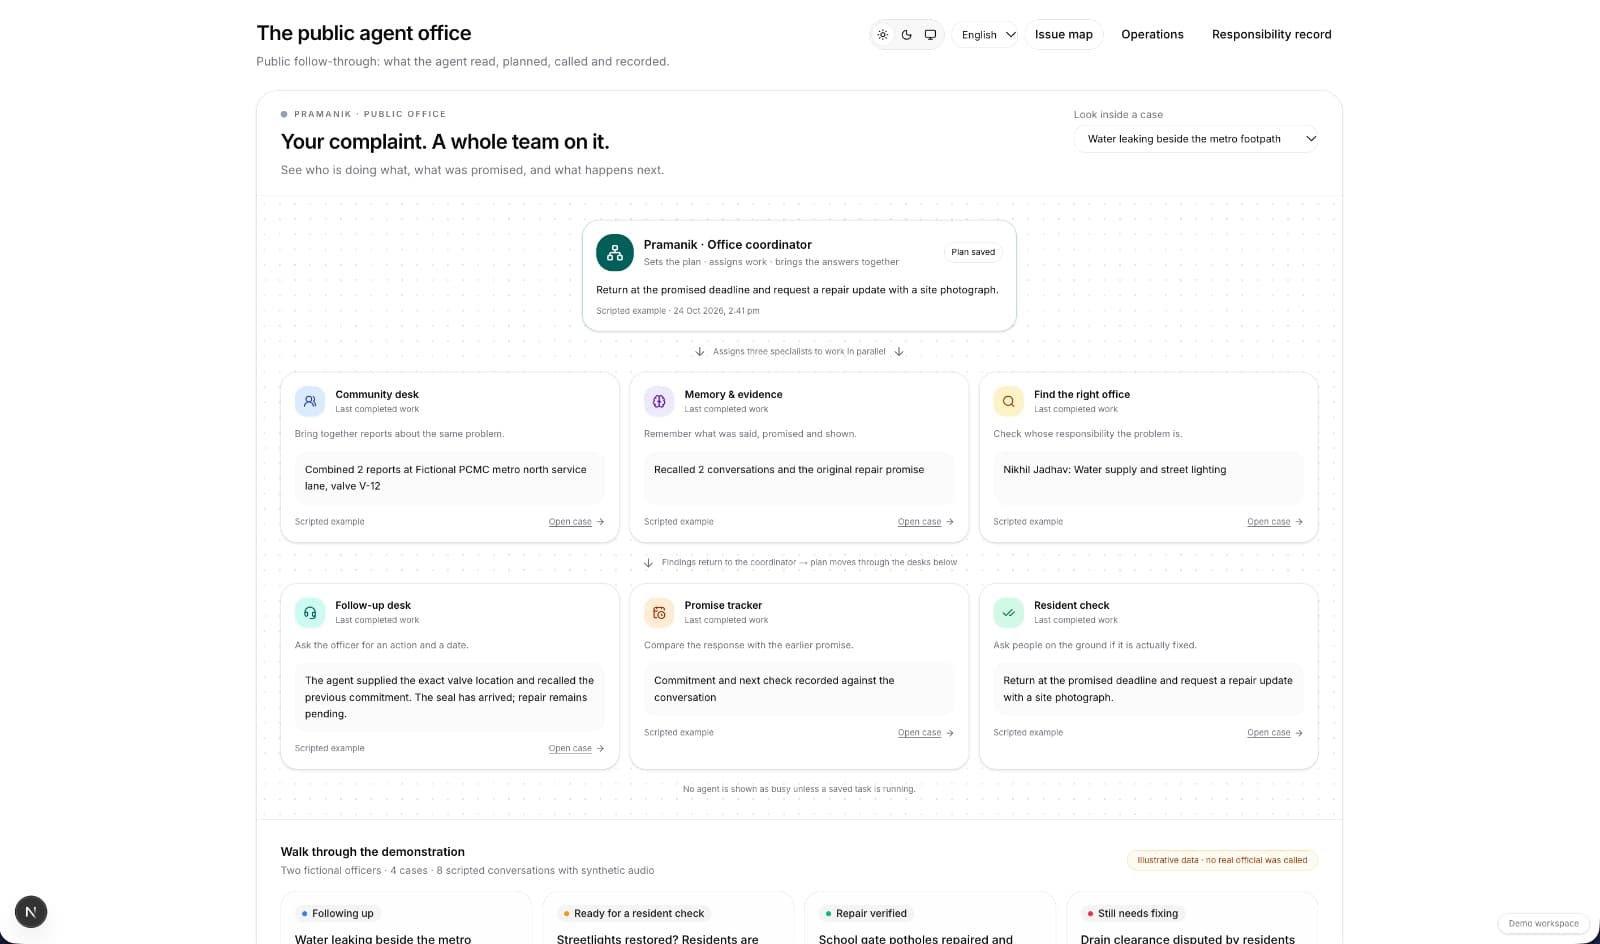Click the Follow-up desk headset icon
1600x944 pixels.
pos(310,612)
